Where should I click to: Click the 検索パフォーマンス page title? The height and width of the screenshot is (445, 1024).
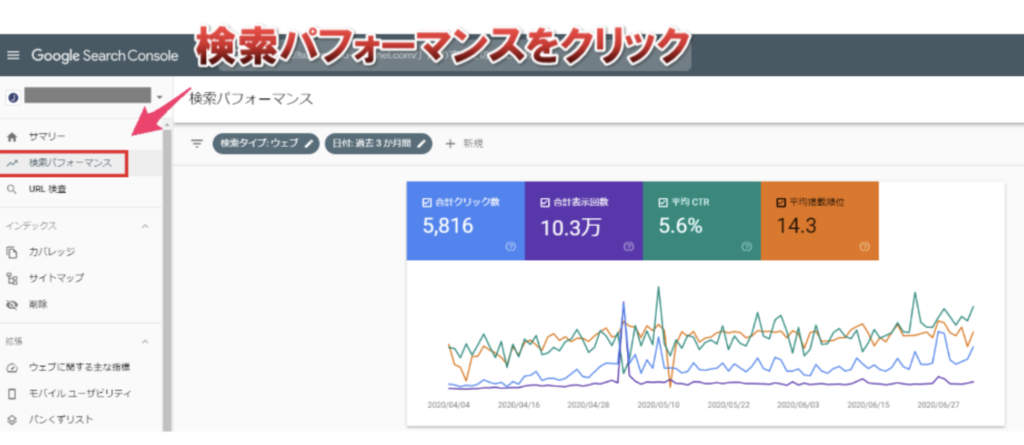pyautogui.click(x=251, y=99)
